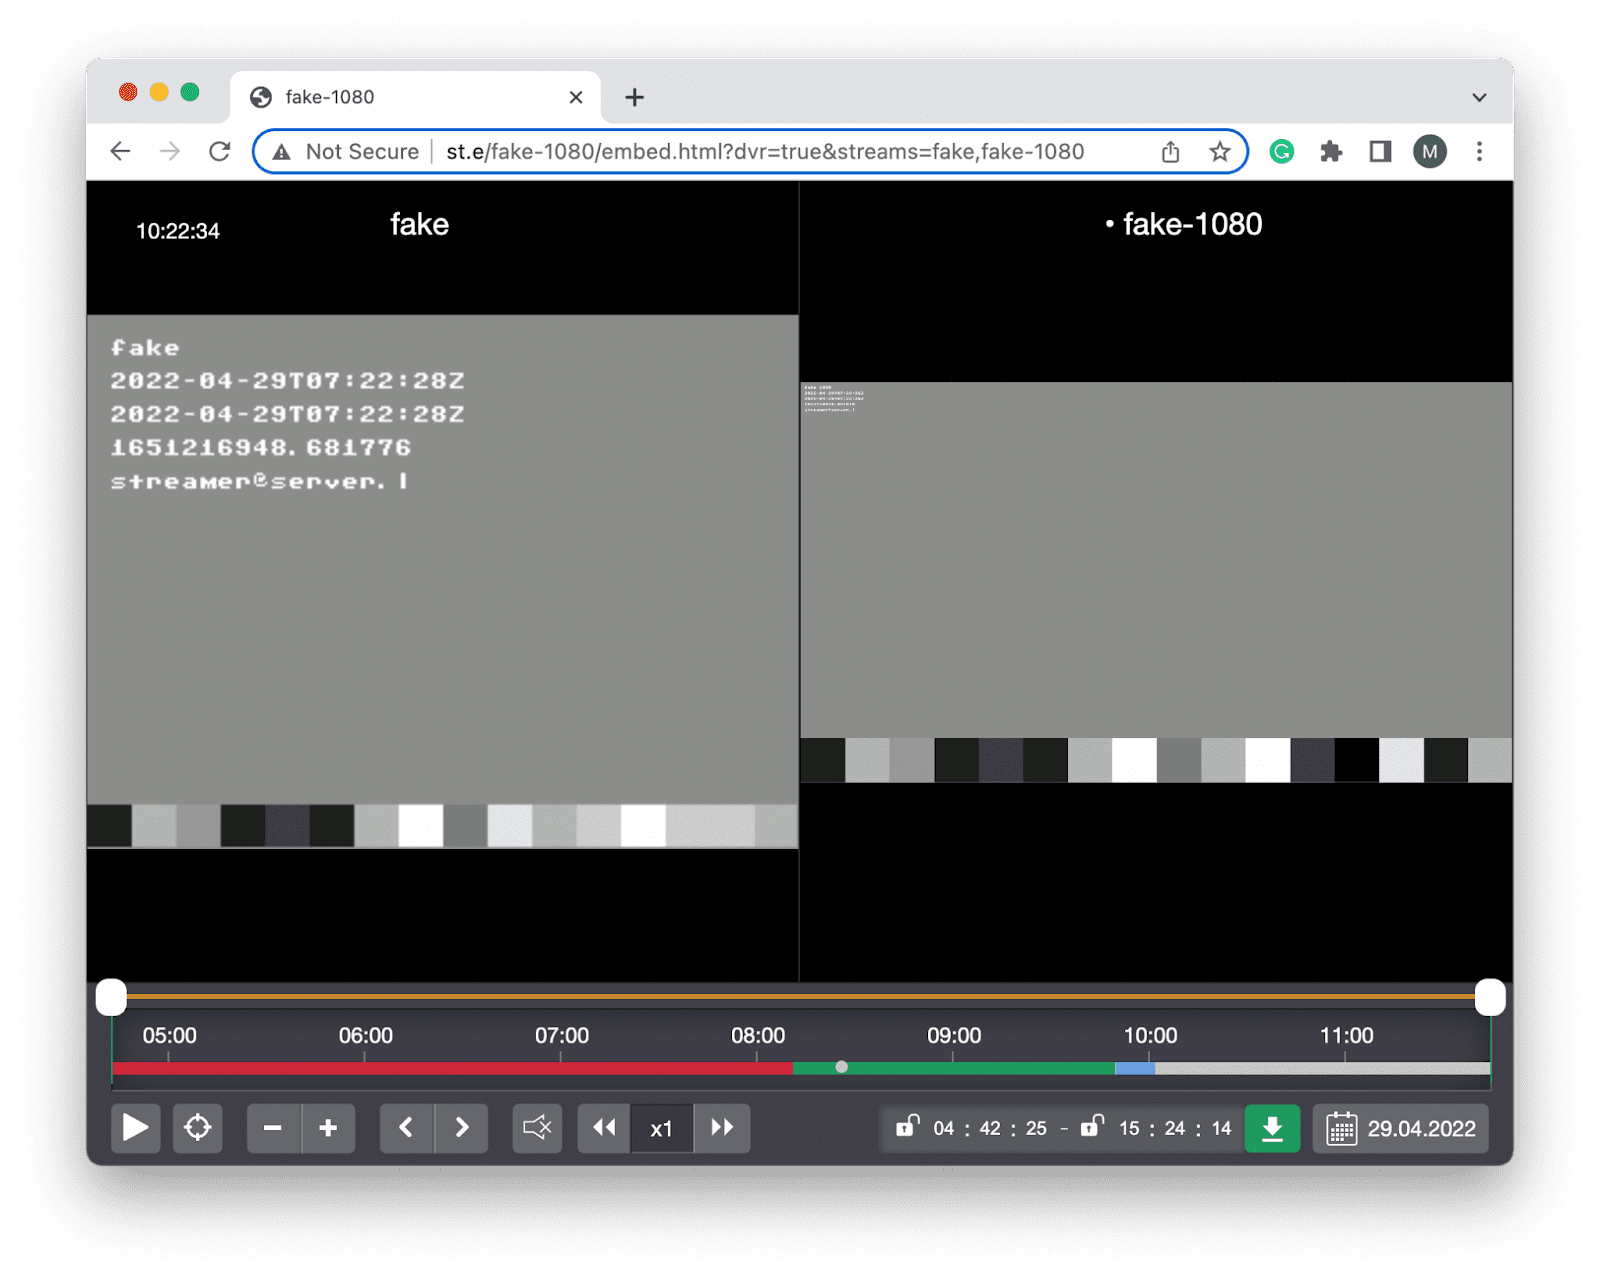Close the fake-1080 tab

click(x=576, y=97)
